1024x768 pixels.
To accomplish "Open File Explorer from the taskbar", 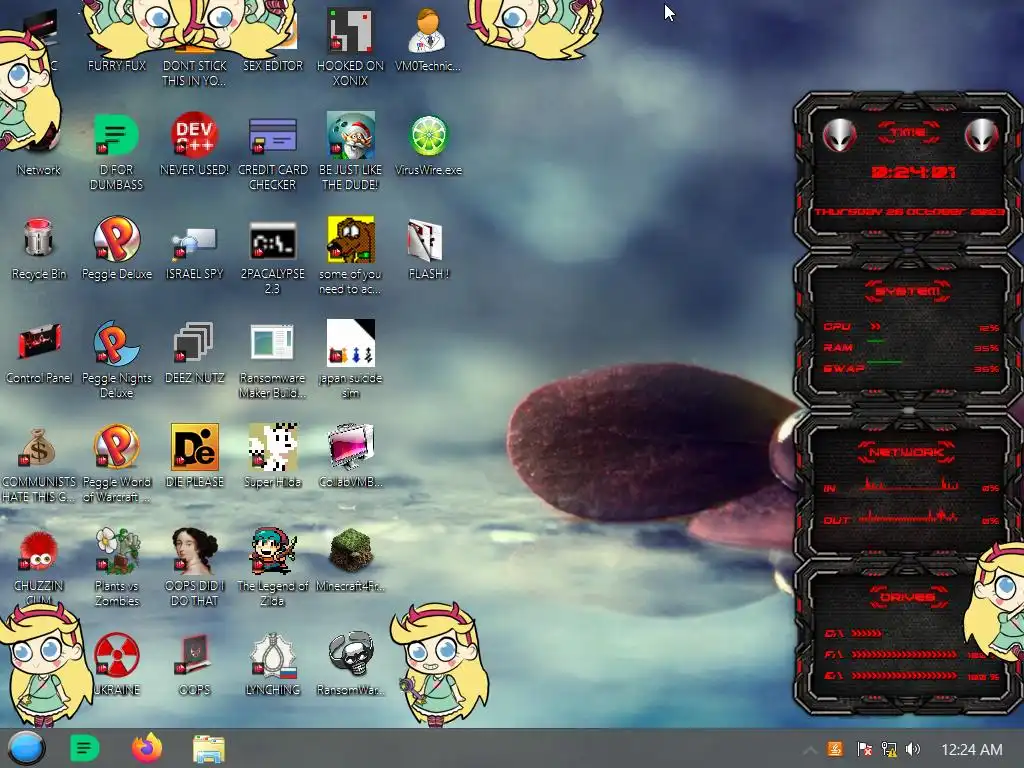I will [x=209, y=749].
